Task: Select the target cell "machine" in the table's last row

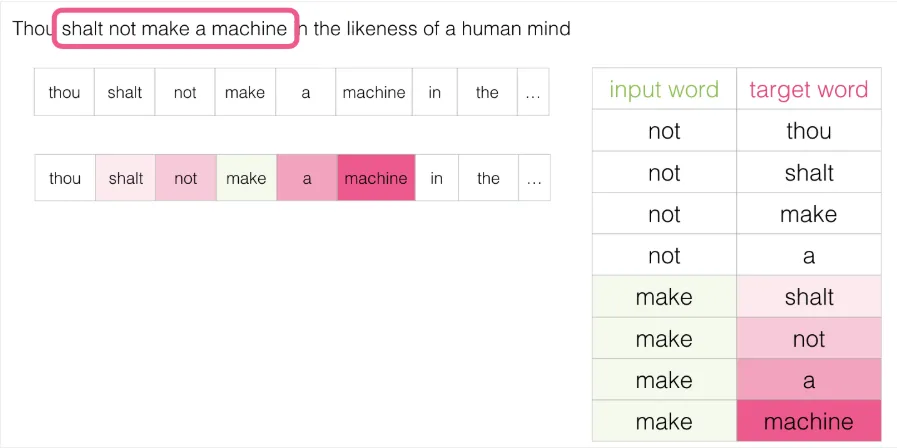Action: 808,422
